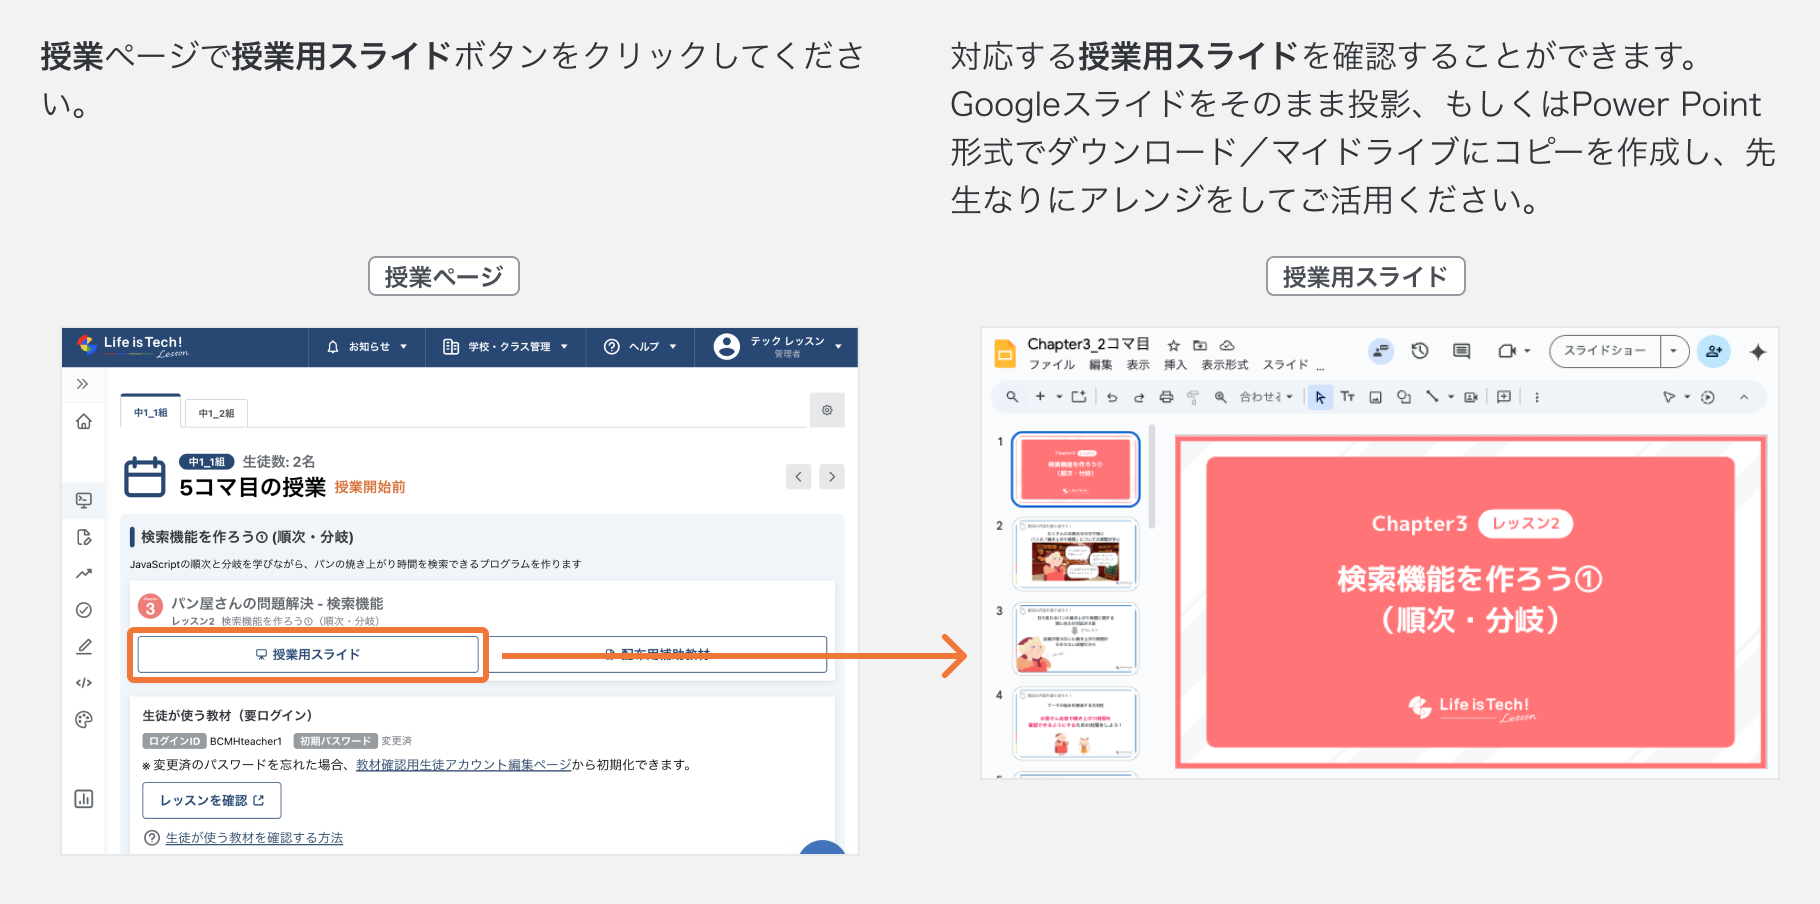Move the presentation to a folder
This screenshot has height=904, width=1820.
1199,345
